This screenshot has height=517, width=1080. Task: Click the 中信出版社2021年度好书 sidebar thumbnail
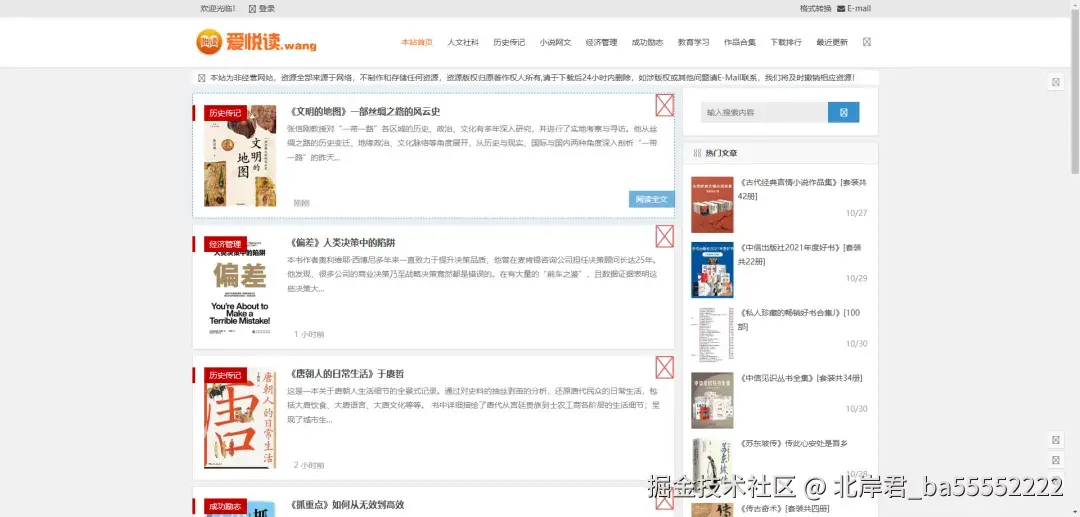[712, 270]
